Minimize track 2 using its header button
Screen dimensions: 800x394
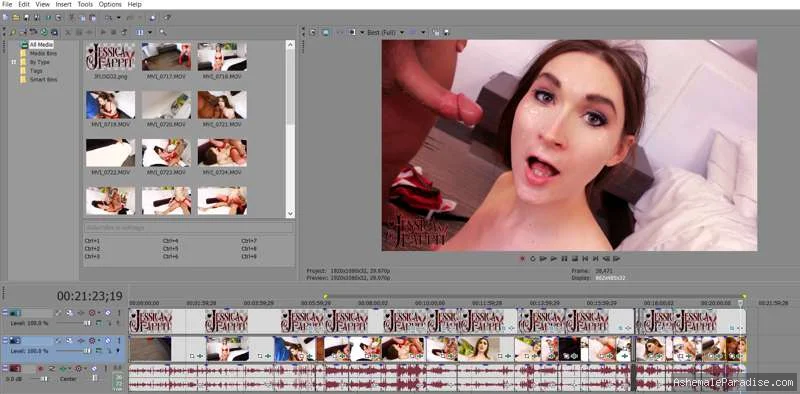[x=5, y=340]
